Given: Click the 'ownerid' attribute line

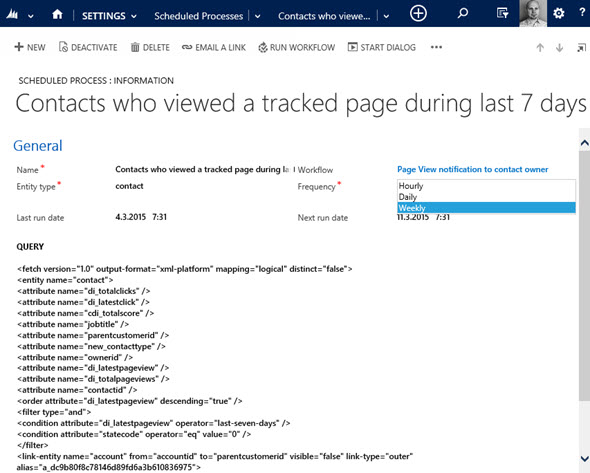Looking at the screenshot, I should pos(75,357).
